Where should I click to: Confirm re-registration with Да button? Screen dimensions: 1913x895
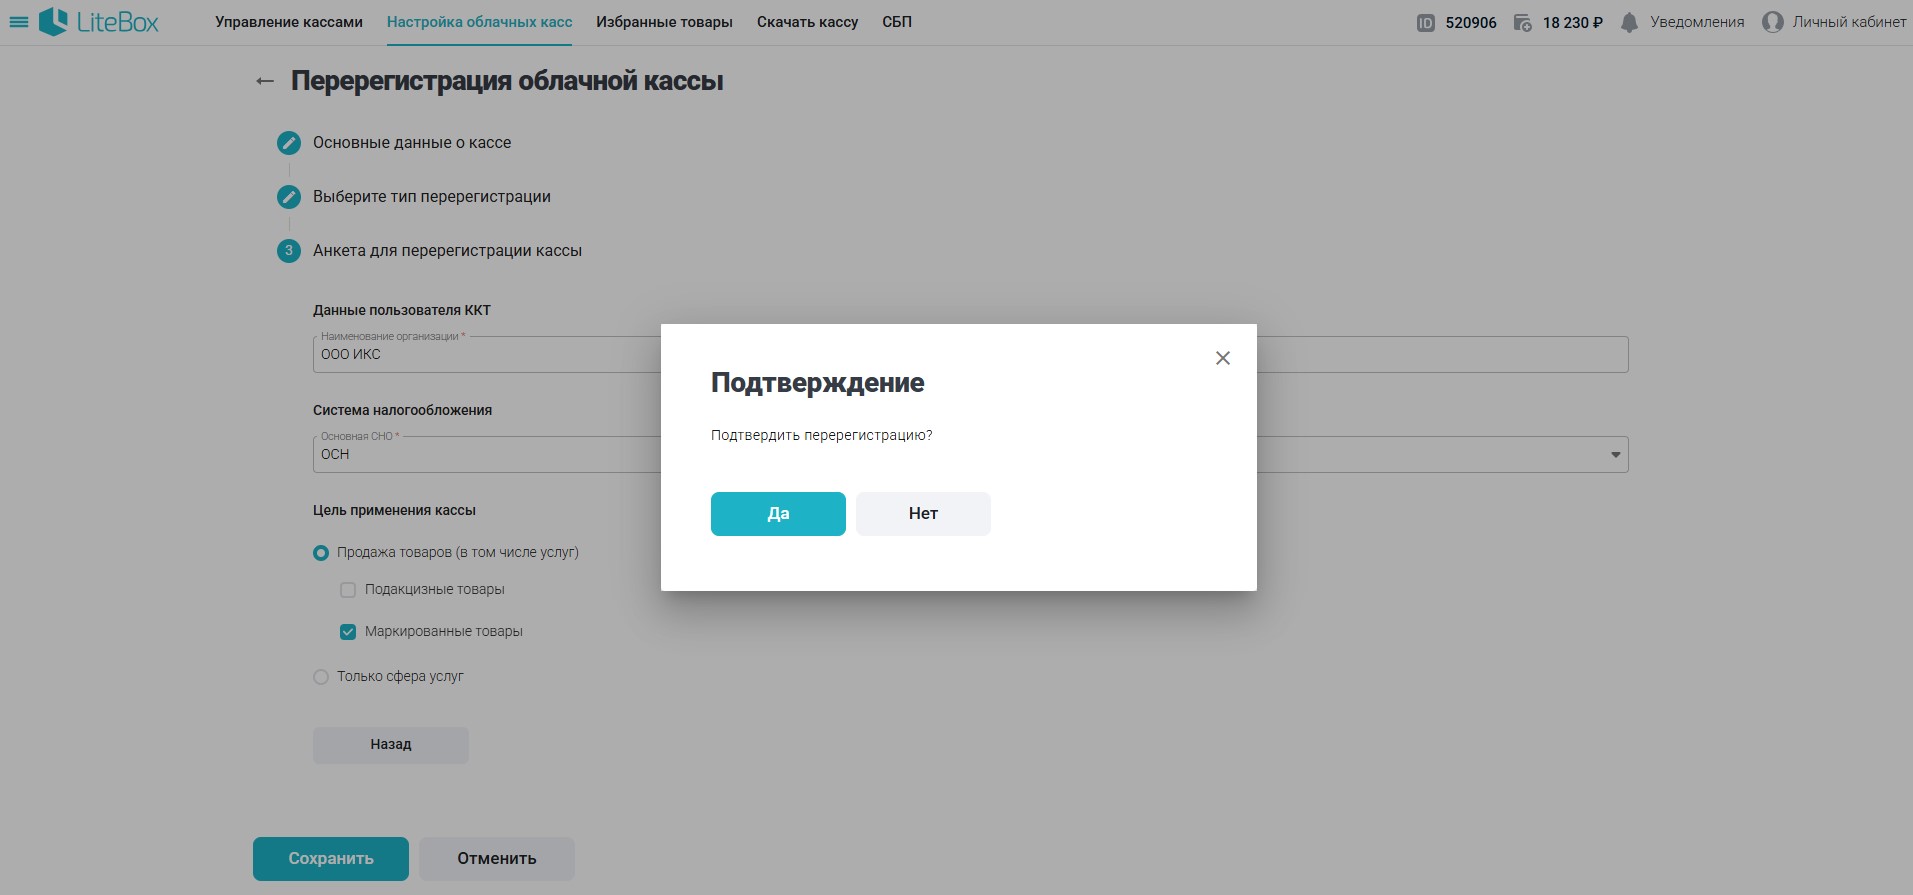778,514
